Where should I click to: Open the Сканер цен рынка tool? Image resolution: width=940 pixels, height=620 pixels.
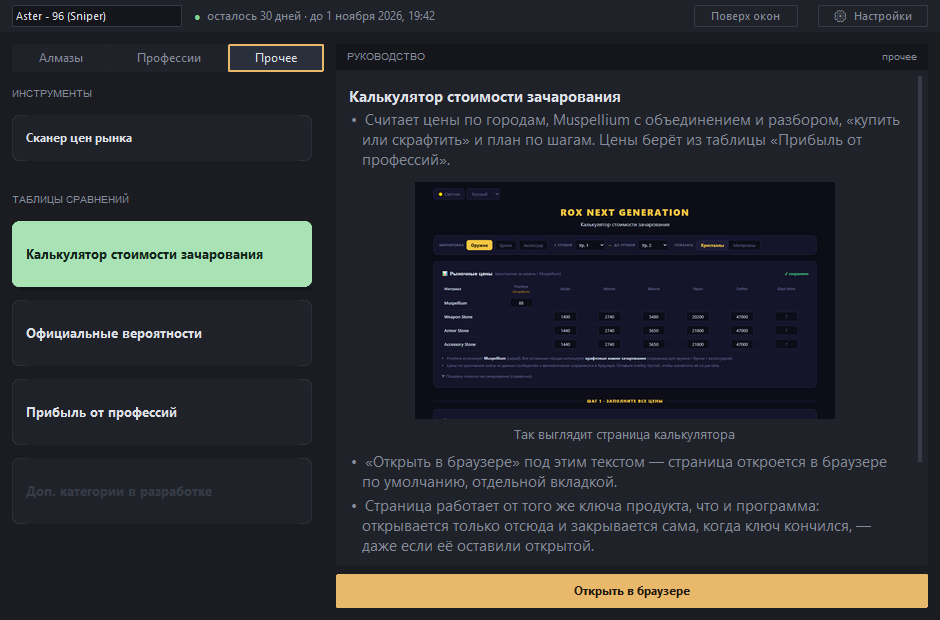162,138
